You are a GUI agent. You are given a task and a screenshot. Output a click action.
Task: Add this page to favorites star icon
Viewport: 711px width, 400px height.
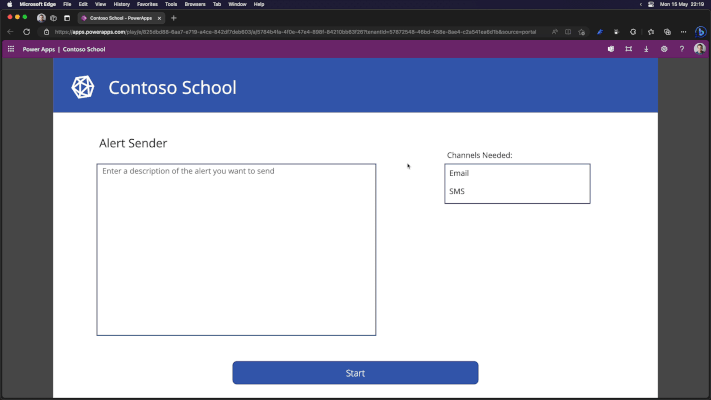pos(582,32)
